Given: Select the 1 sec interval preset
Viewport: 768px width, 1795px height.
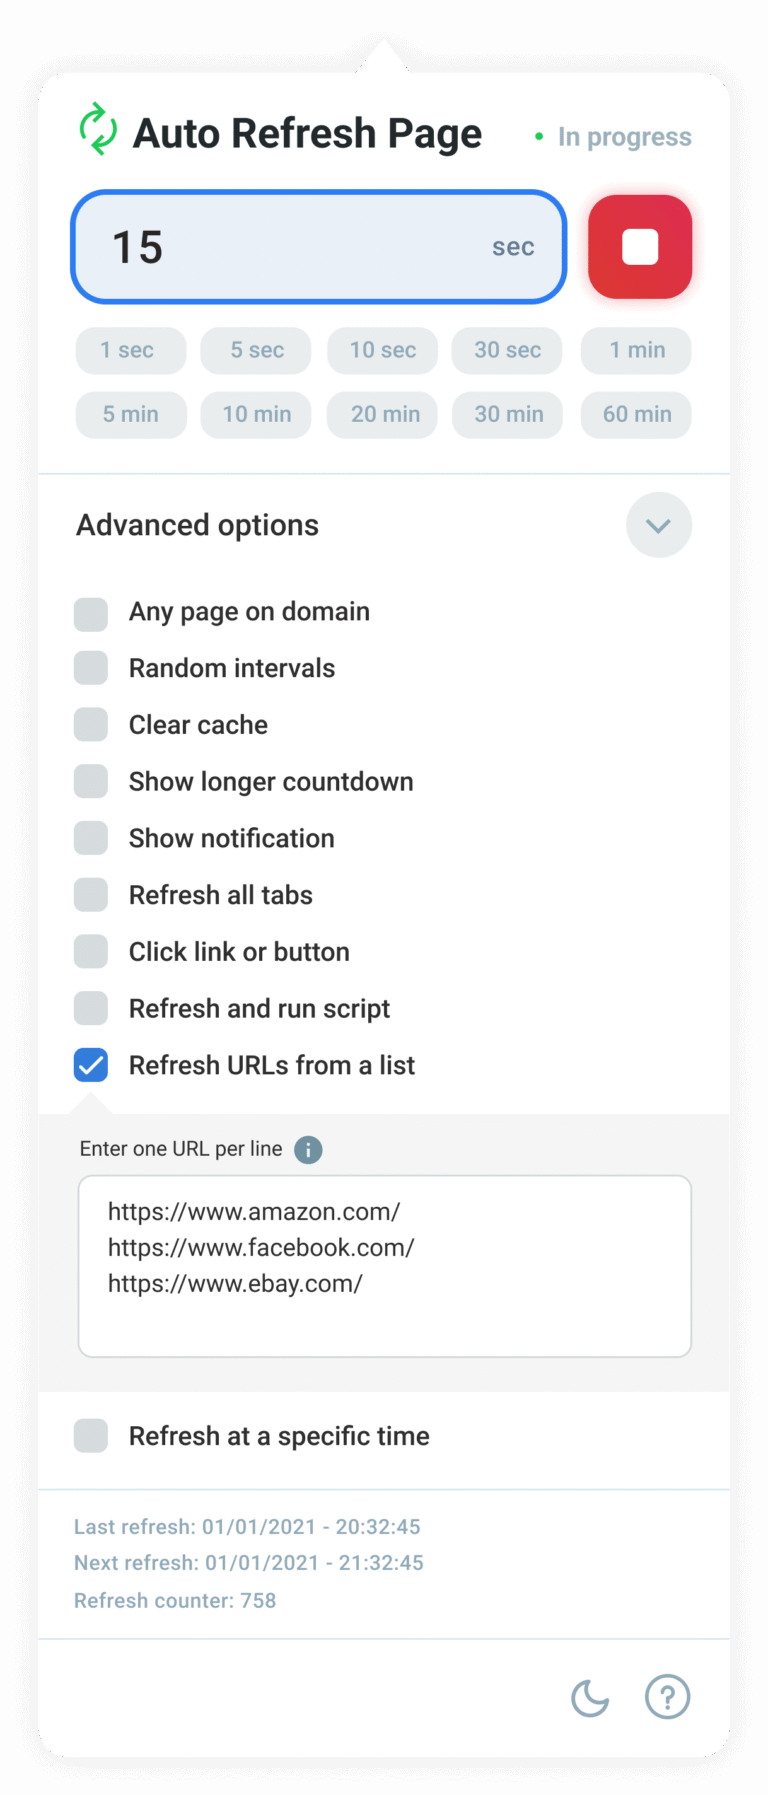Looking at the screenshot, I should 130,350.
